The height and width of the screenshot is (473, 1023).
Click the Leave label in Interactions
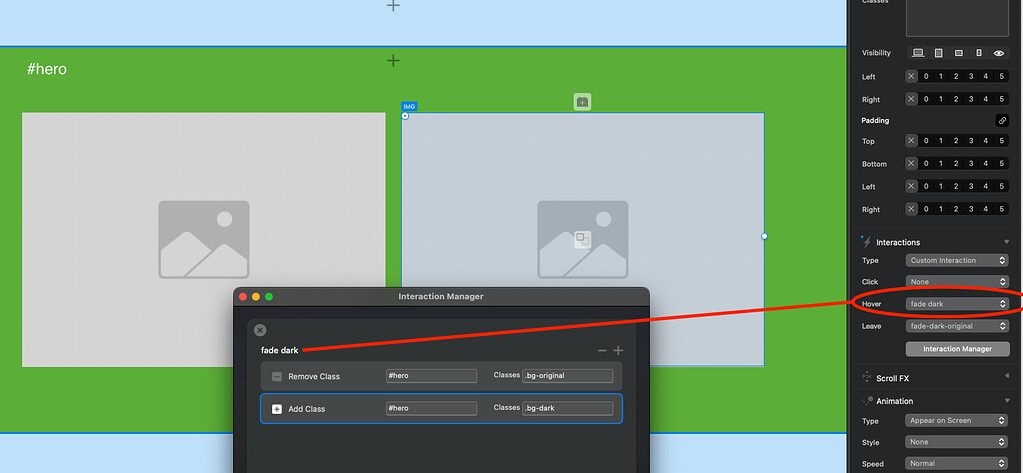click(871, 326)
